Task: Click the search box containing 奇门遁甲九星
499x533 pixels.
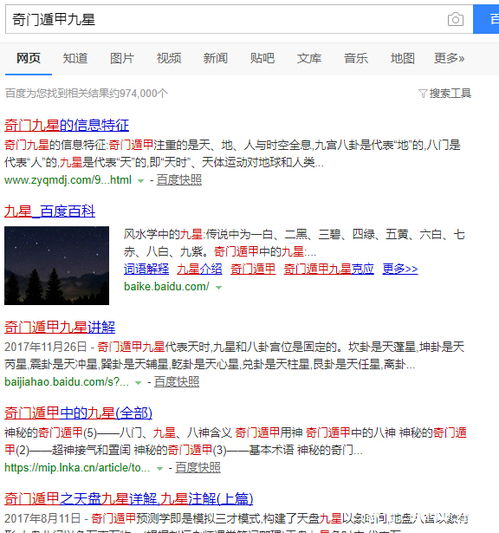Action: click(x=239, y=19)
